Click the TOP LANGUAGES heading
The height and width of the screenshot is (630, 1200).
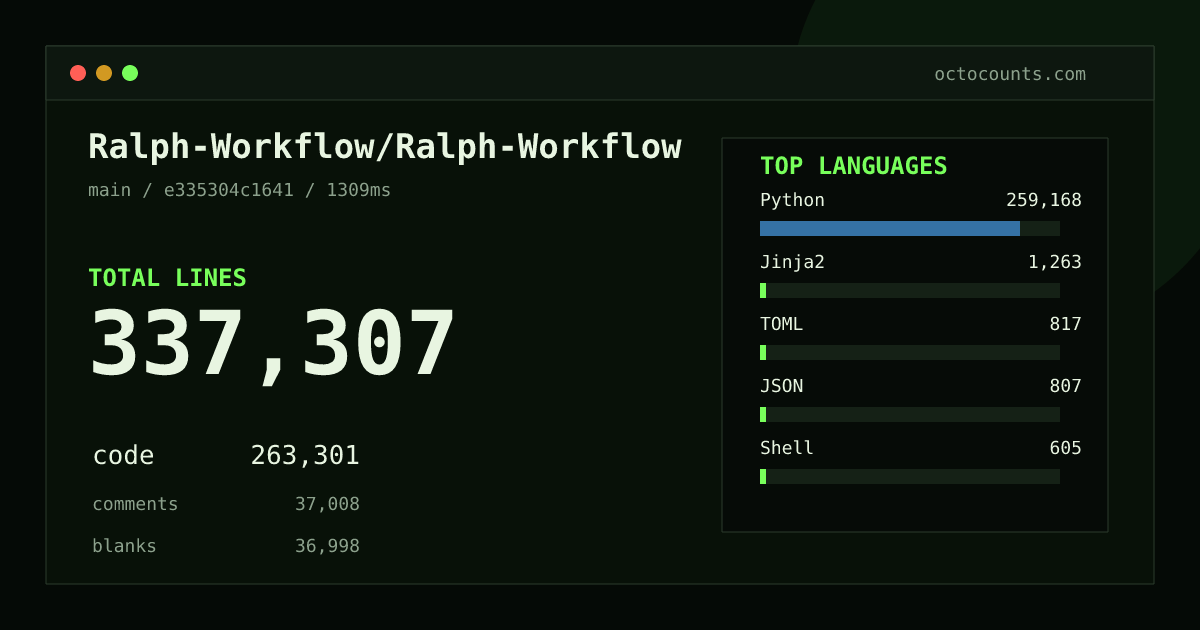[854, 166]
